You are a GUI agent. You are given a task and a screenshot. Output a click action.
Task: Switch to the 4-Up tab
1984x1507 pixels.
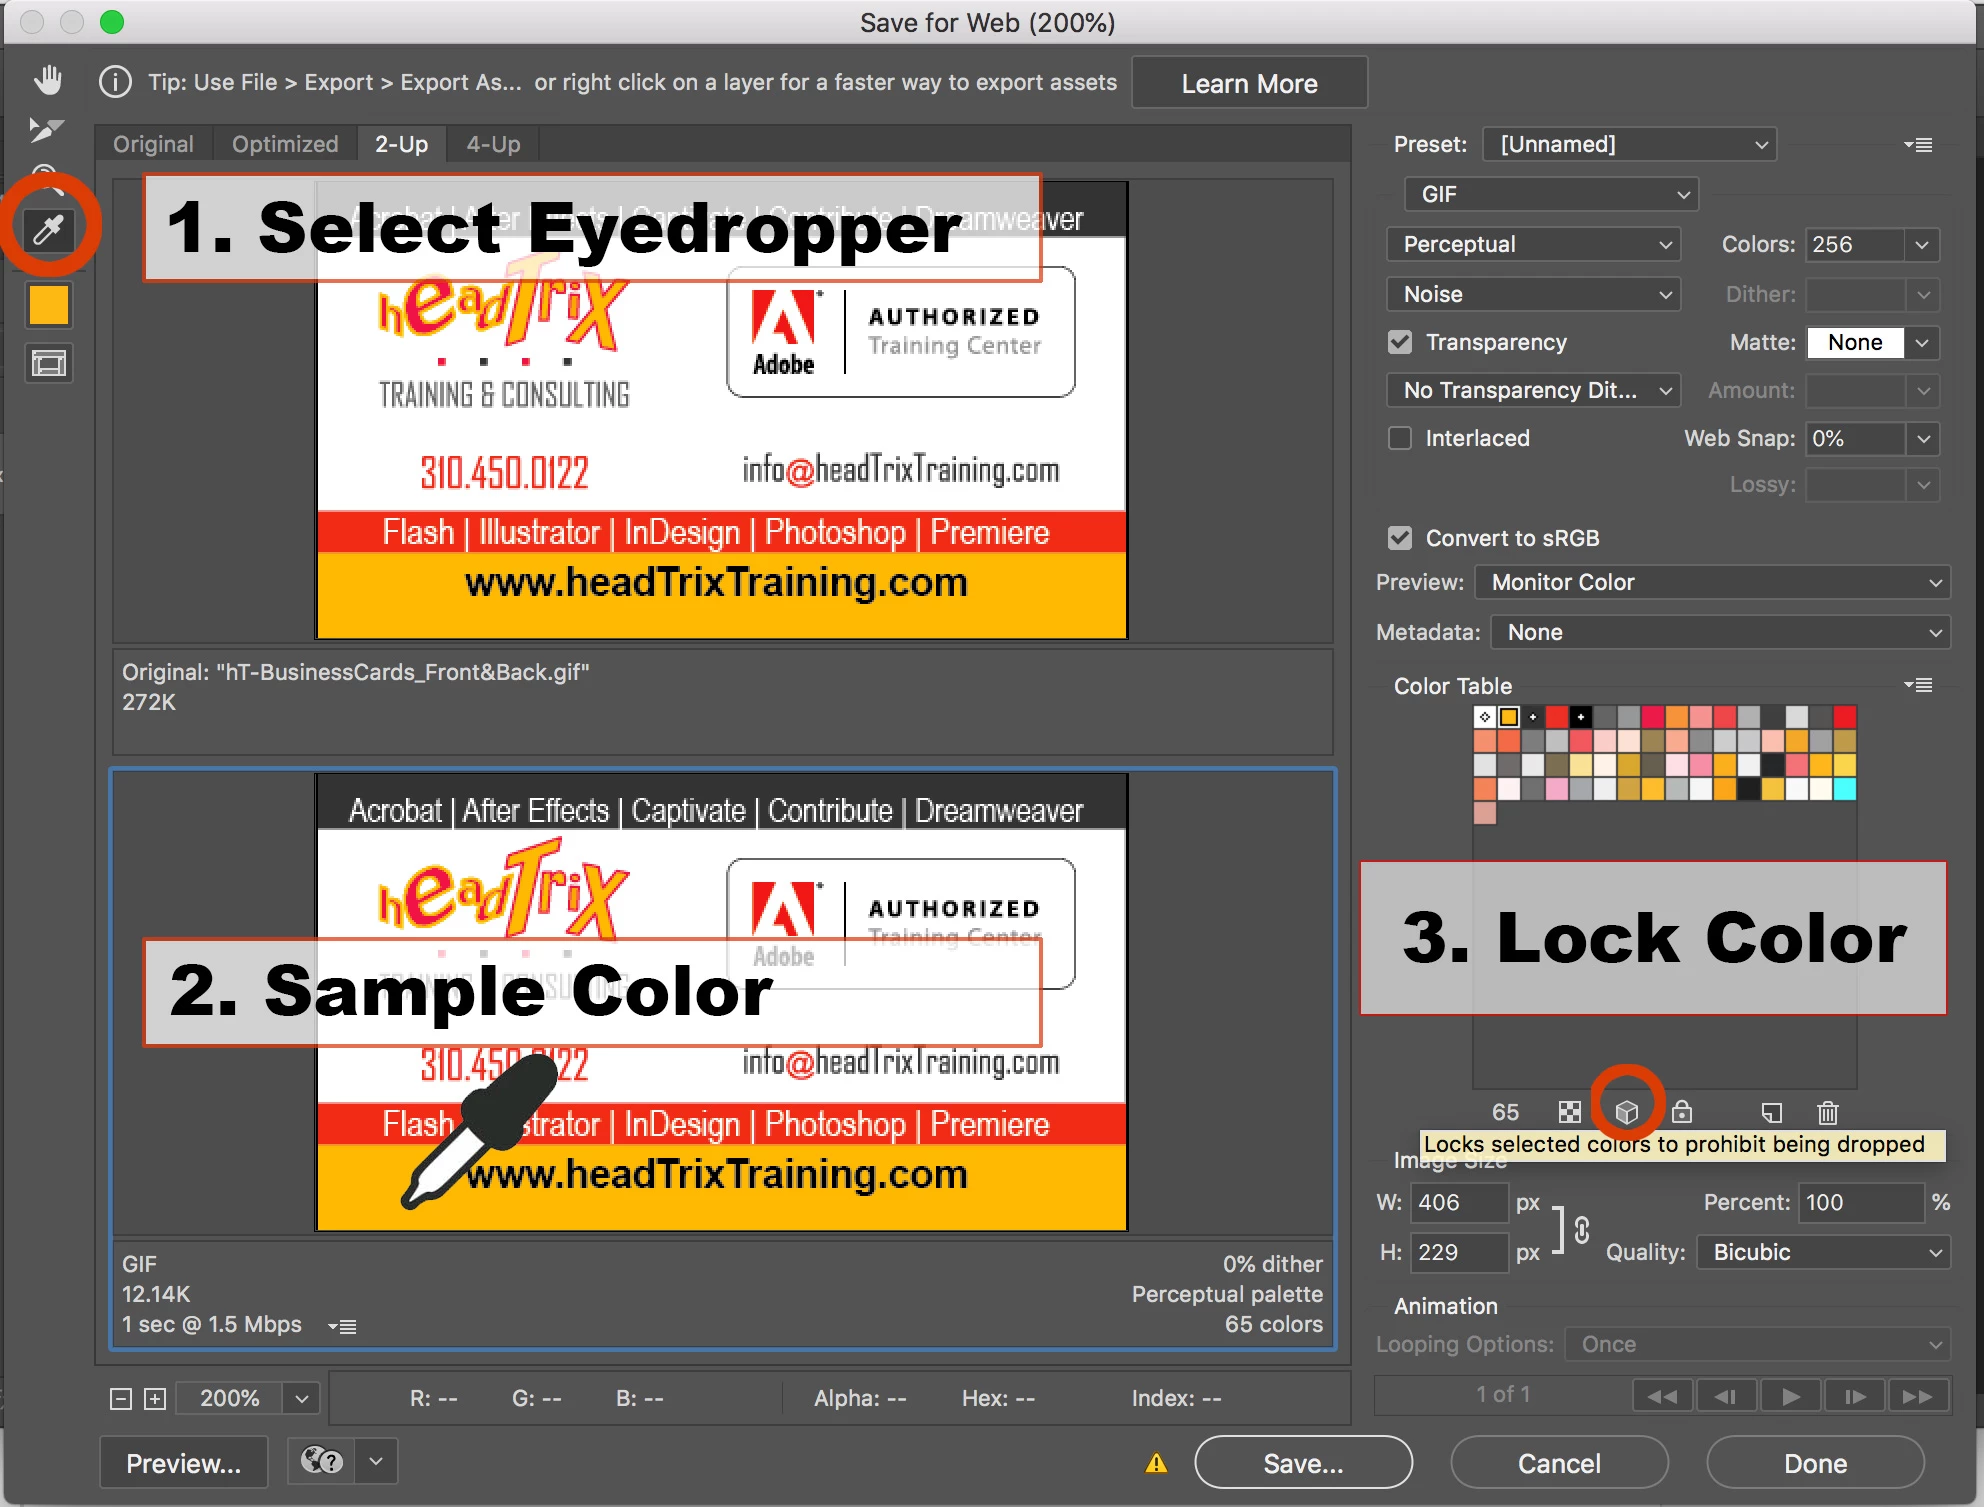click(493, 144)
